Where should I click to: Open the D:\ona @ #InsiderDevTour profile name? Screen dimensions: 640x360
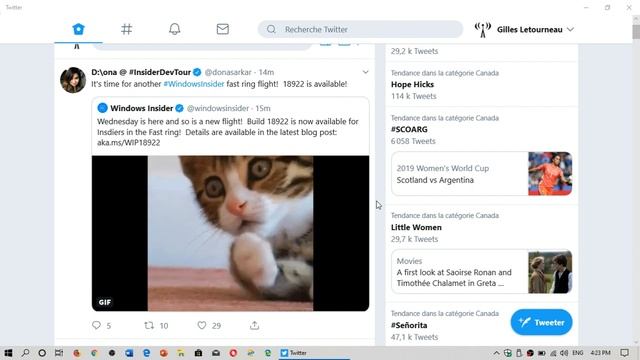(141, 72)
